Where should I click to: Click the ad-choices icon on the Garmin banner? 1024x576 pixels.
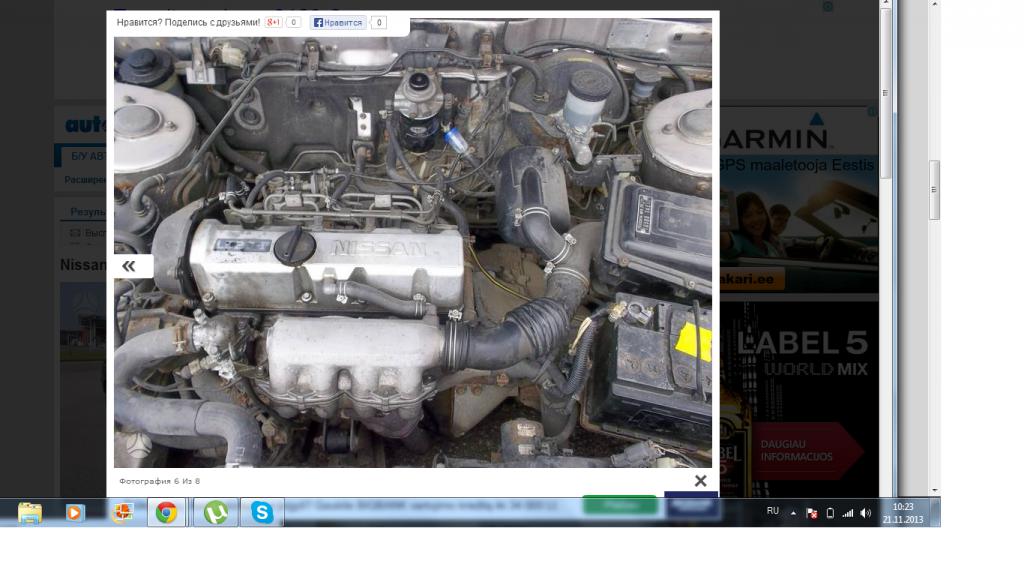[872, 112]
